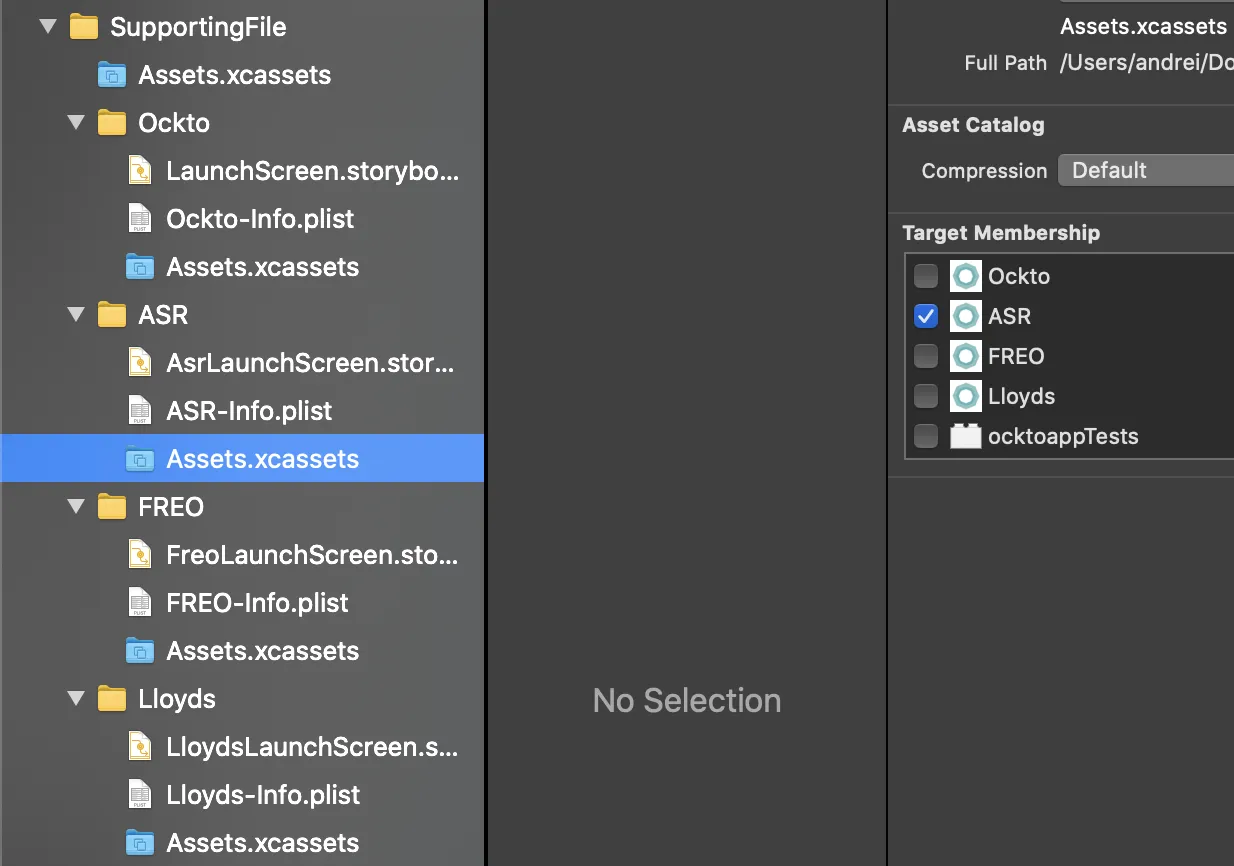Collapse the Lloyds folder disclosure triangle
Image resolution: width=1234 pixels, height=866 pixels.
pyautogui.click(x=76, y=699)
